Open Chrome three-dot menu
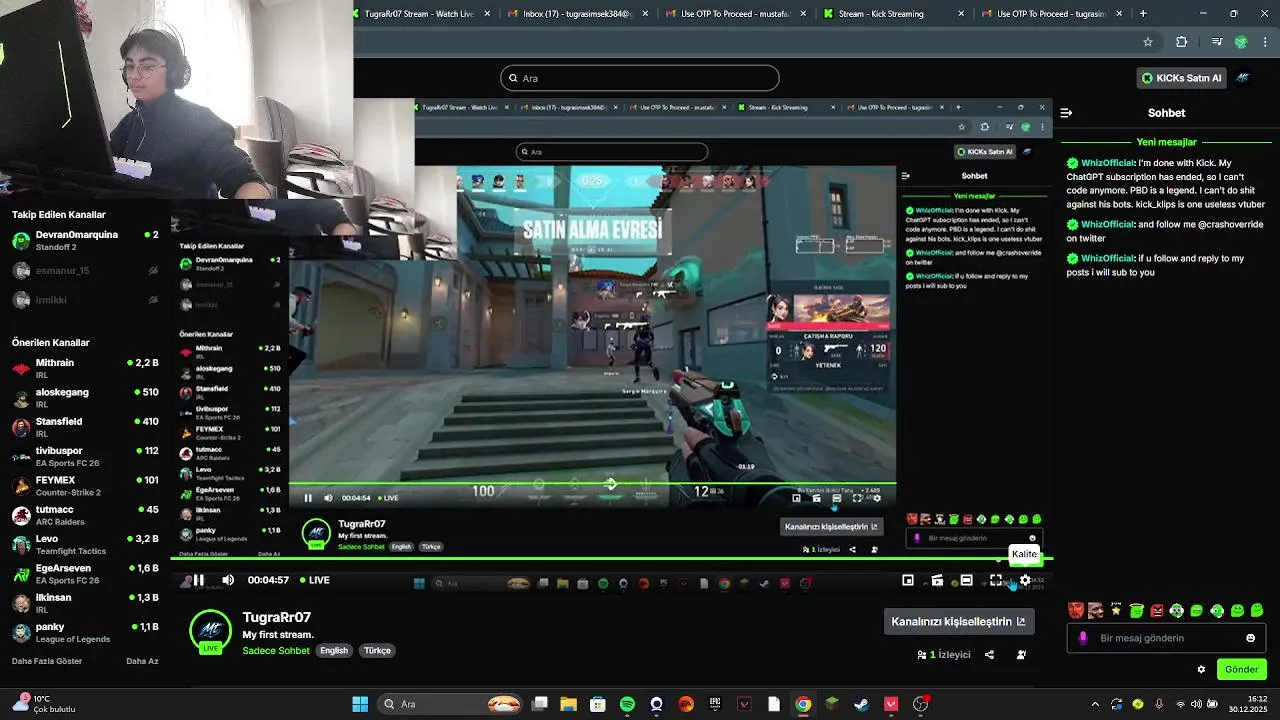Viewport: 1280px width, 720px height. point(1265,42)
